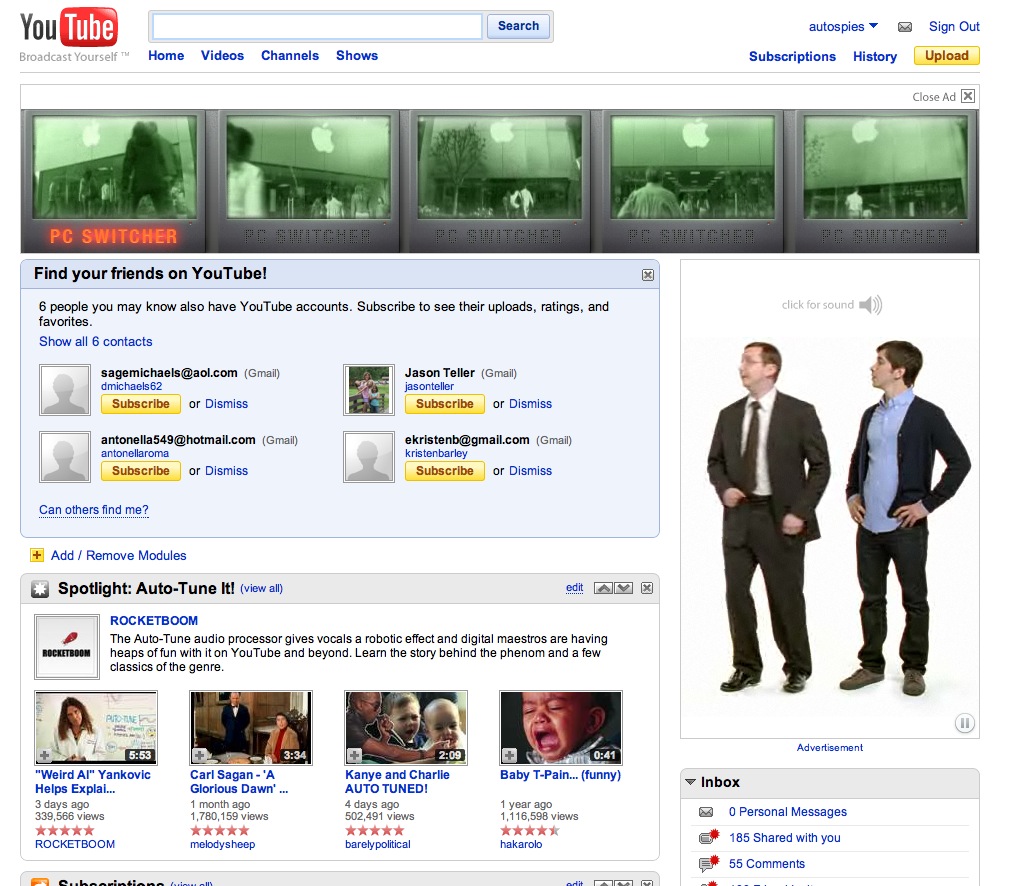Open the Shows tab
This screenshot has width=1020, height=886.
tap(356, 55)
